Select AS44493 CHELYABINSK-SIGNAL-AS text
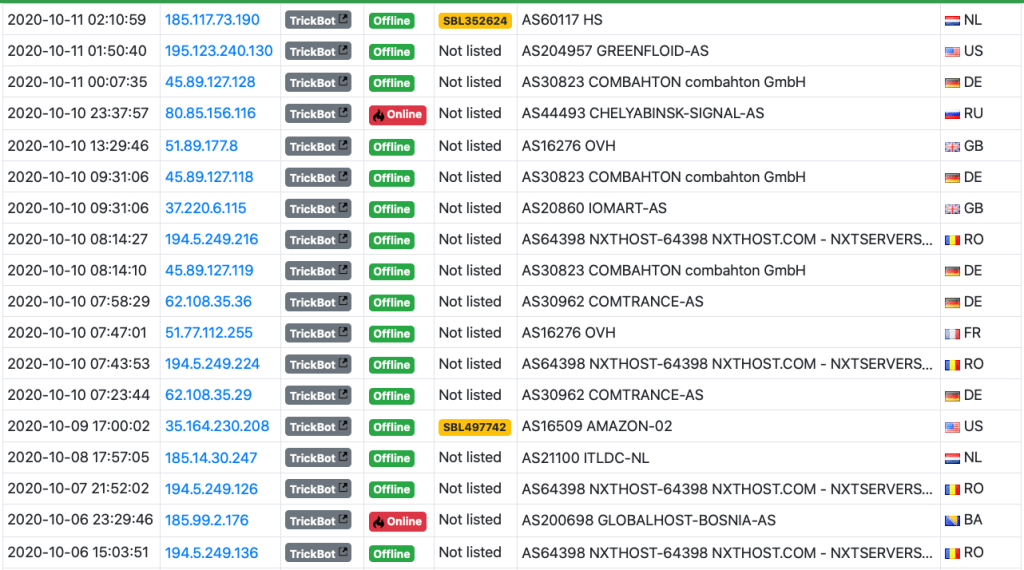This screenshot has height=570, width=1024. (x=643, y=114)
